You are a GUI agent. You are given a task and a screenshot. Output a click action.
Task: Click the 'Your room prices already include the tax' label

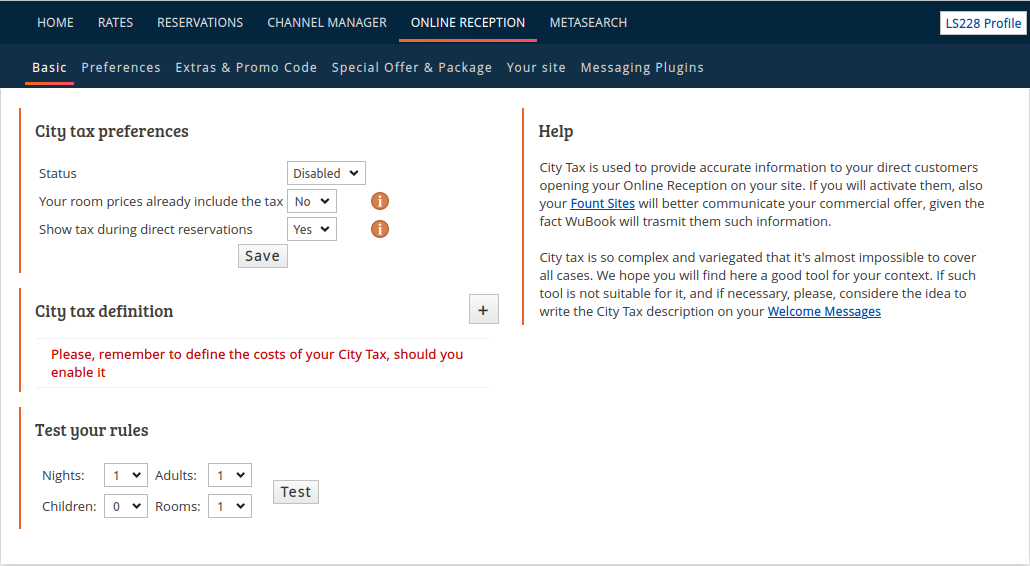tap(161, 202)
